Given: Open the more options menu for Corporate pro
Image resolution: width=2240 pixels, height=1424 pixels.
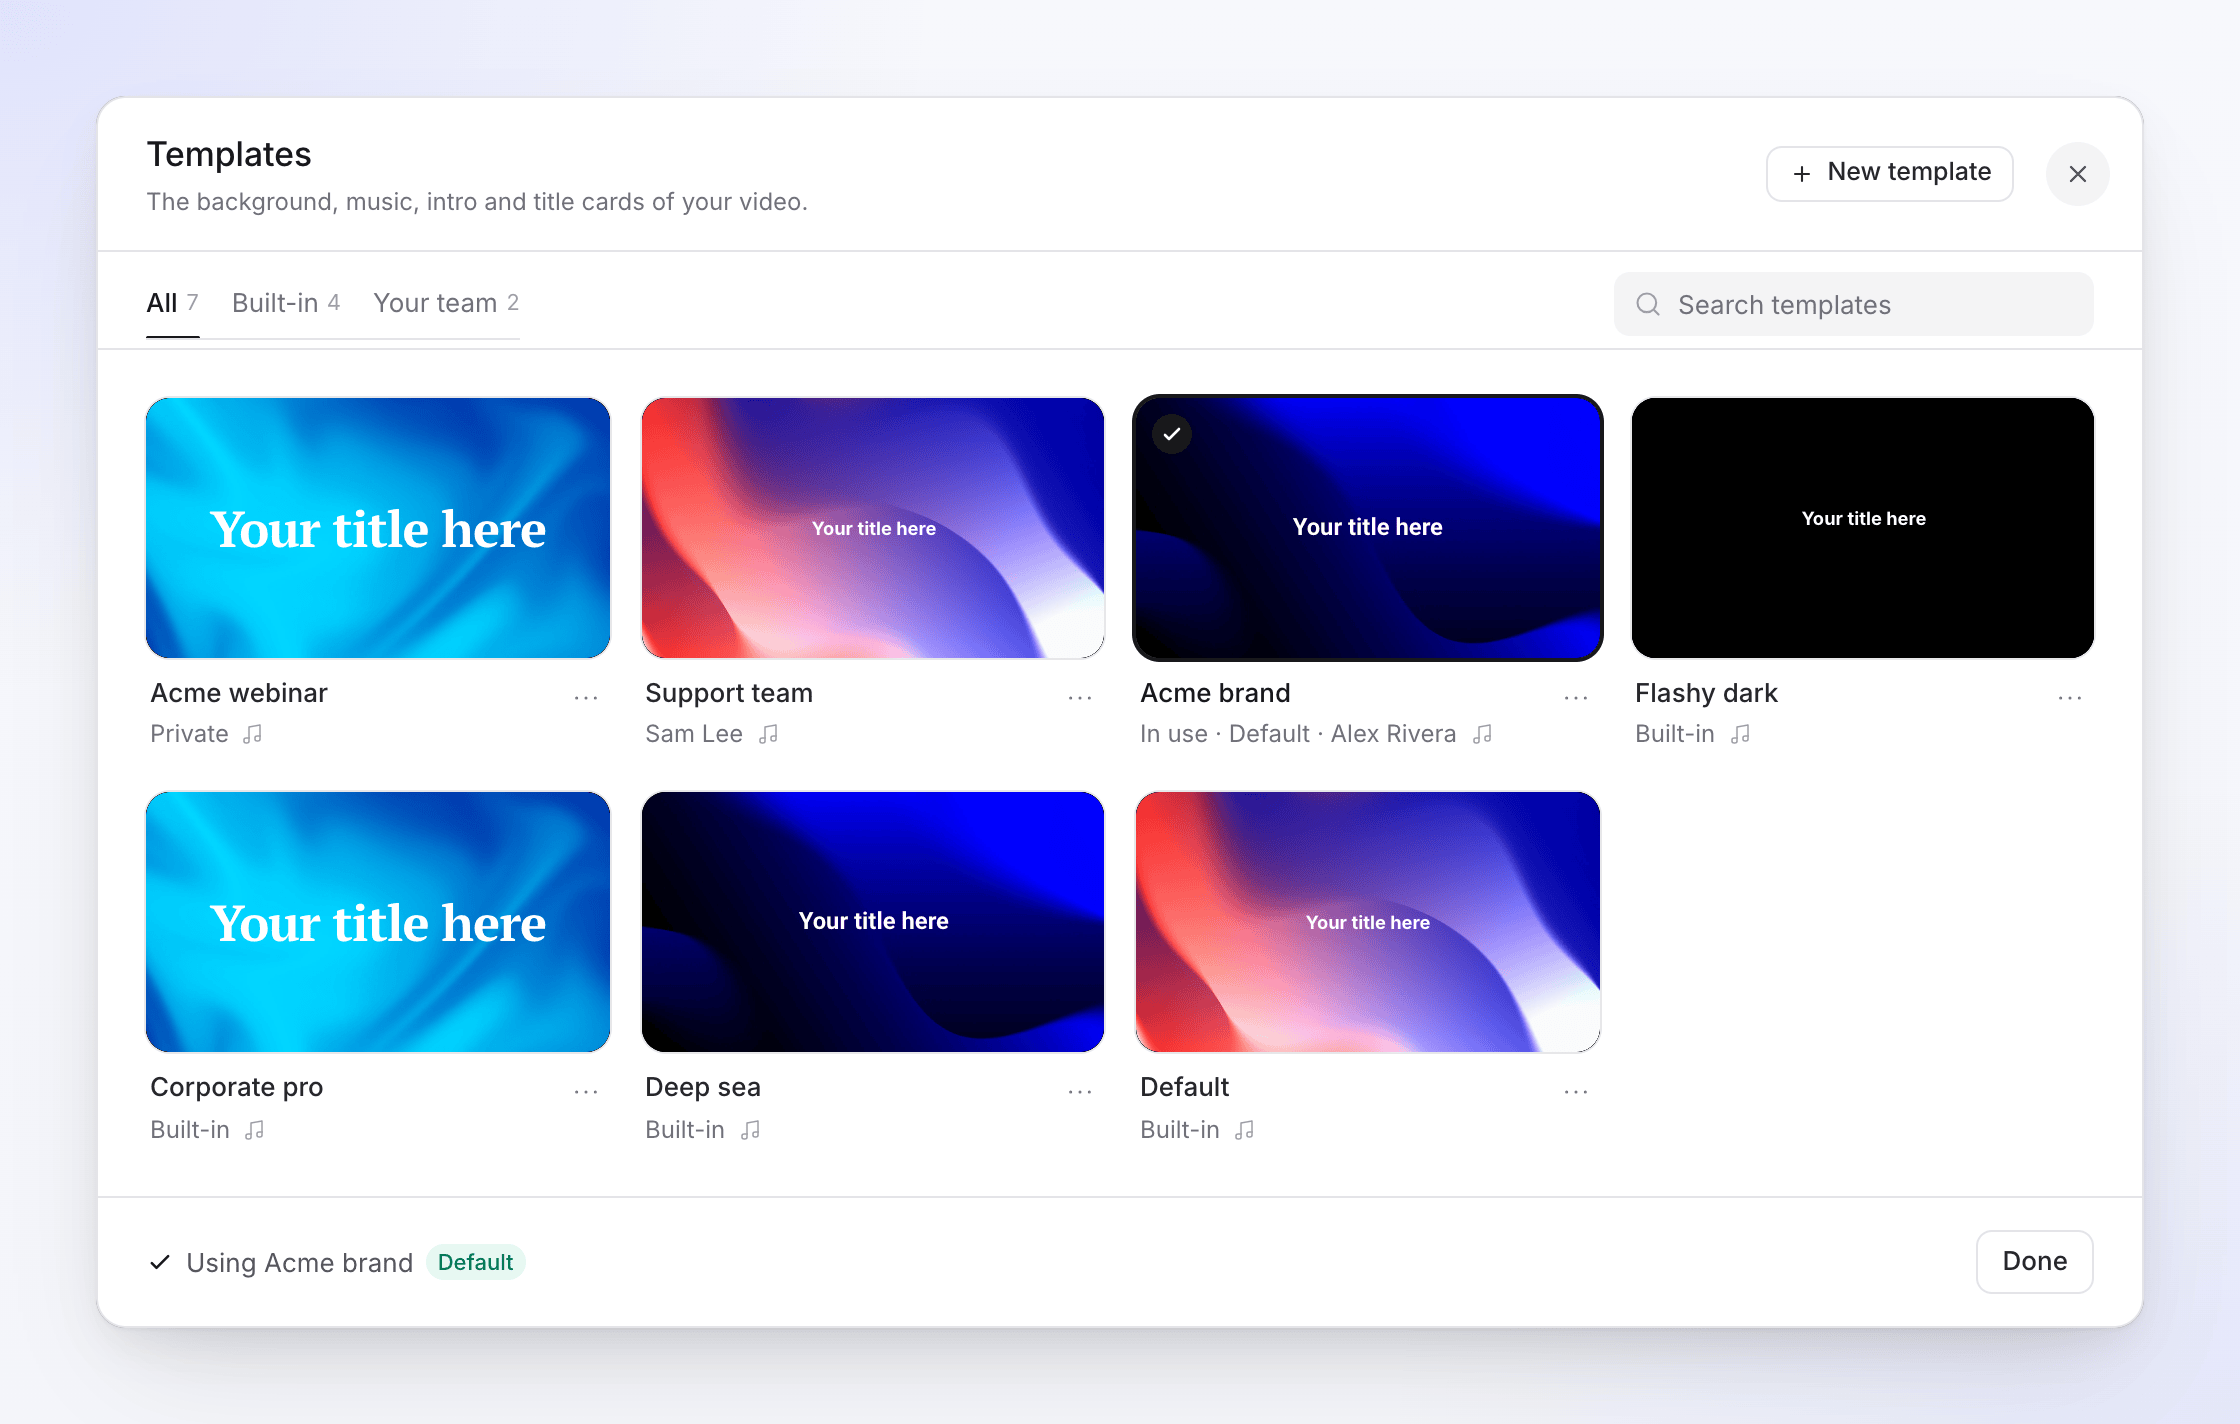Looking at the screenshot, I should click(x=586, y=1091).
